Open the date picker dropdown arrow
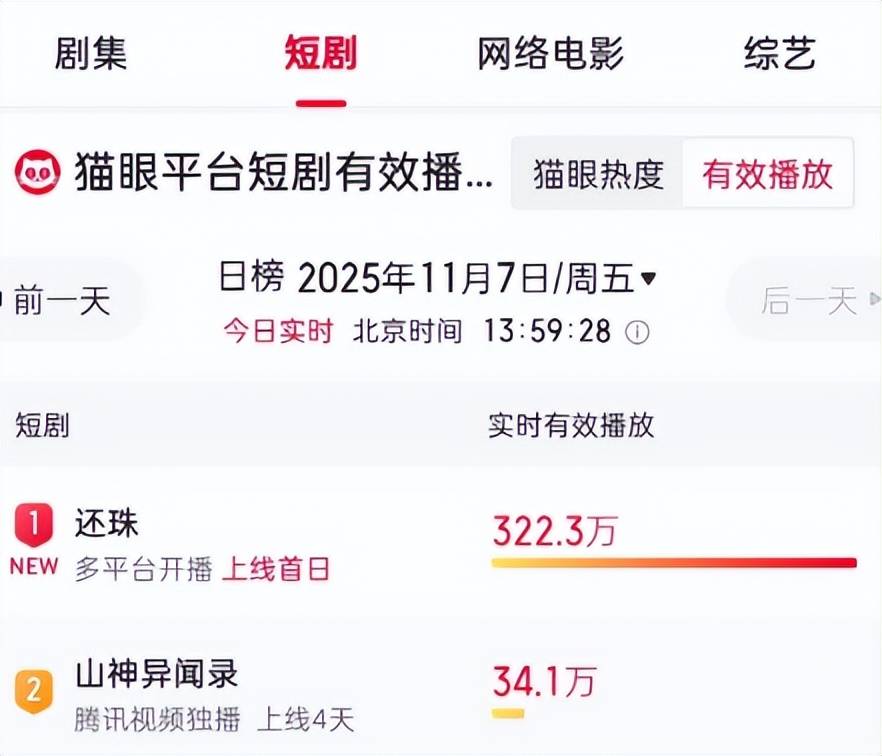The image size is (882, 756). [648, 278]
